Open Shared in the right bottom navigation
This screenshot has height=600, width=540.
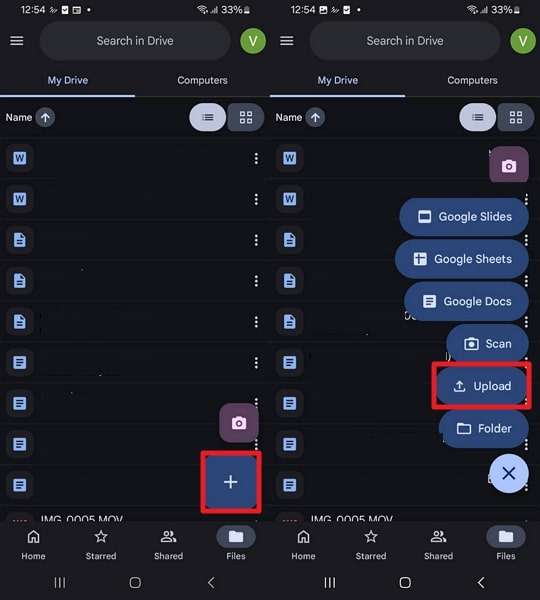(x=438, y=545)
